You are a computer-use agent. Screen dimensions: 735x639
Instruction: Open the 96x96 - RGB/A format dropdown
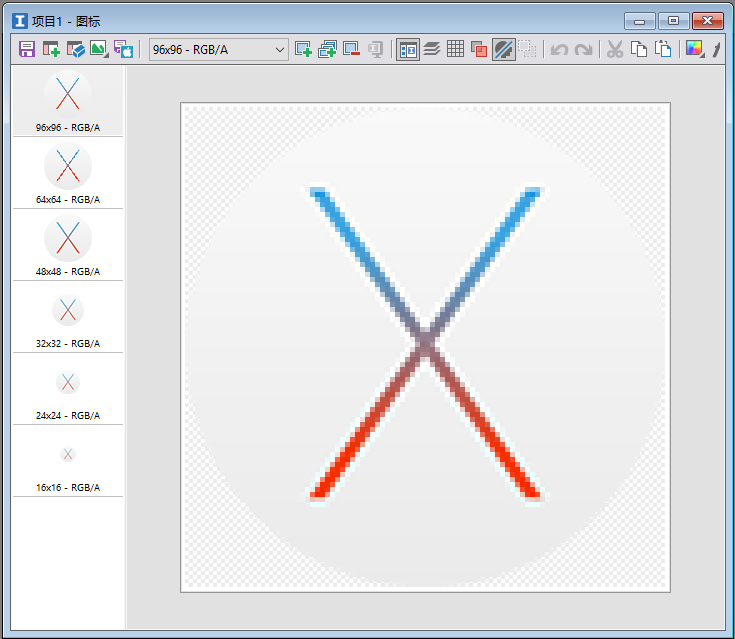click(x=218, y=49)
